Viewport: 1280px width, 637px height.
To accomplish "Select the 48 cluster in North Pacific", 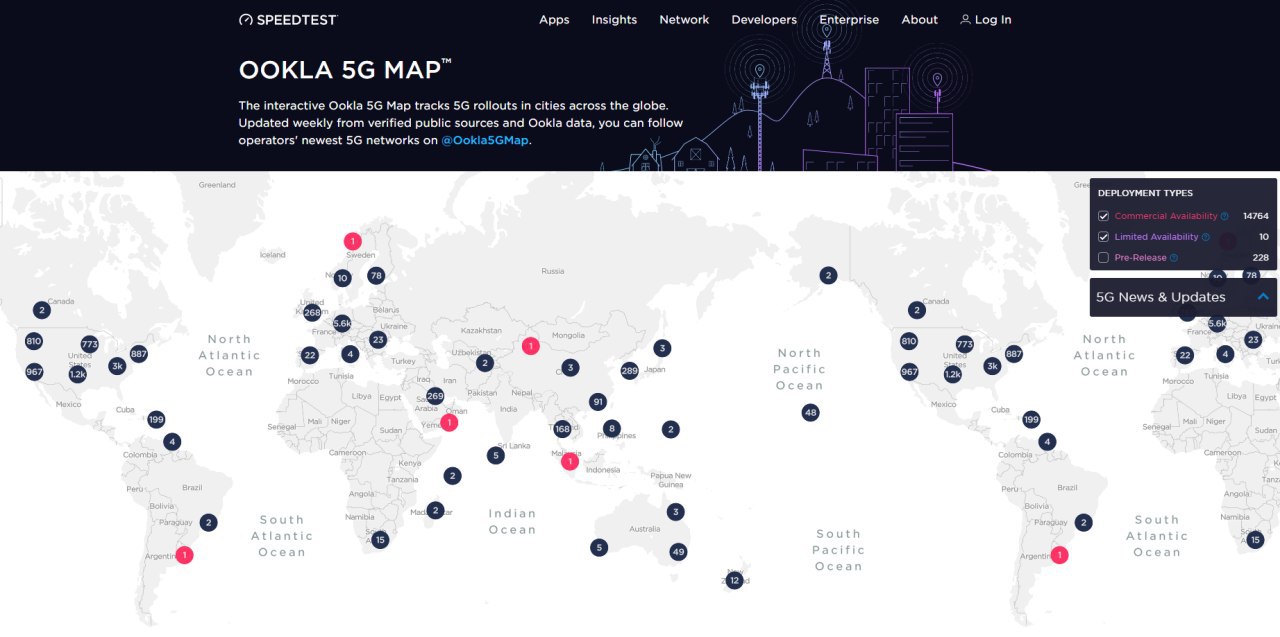I will [810, 412].
